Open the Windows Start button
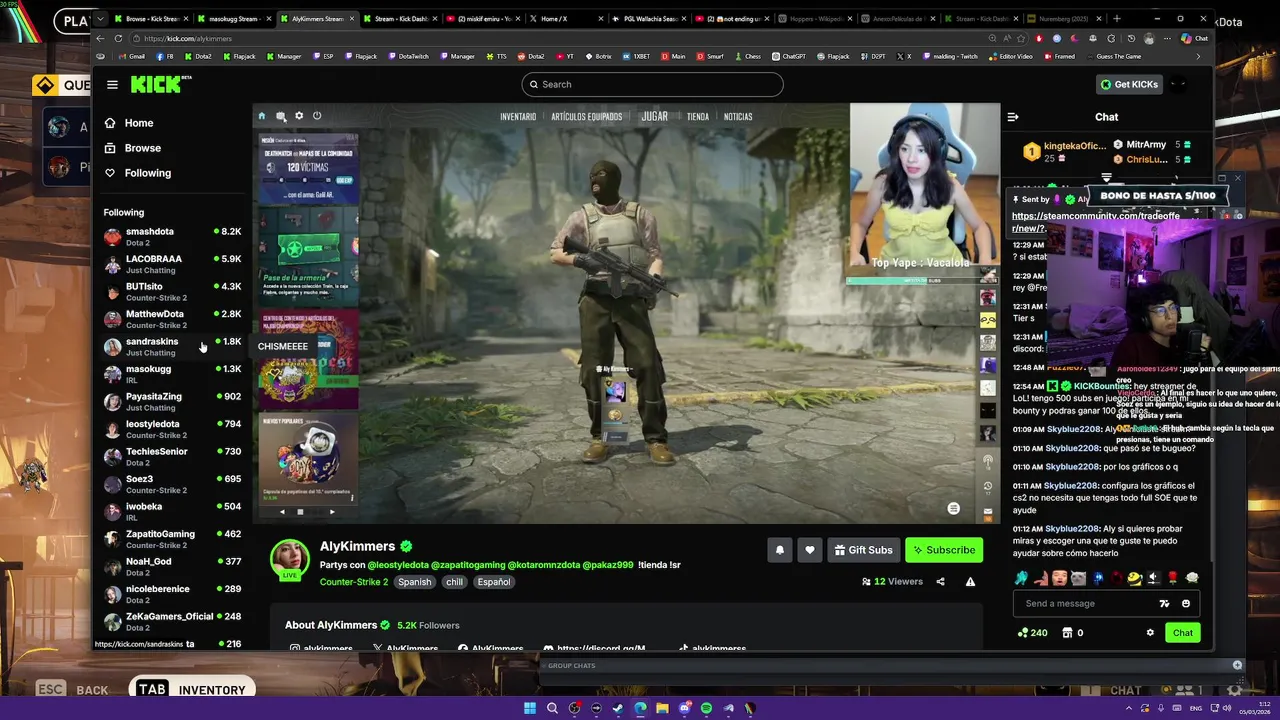 click(x=530, y=708)
